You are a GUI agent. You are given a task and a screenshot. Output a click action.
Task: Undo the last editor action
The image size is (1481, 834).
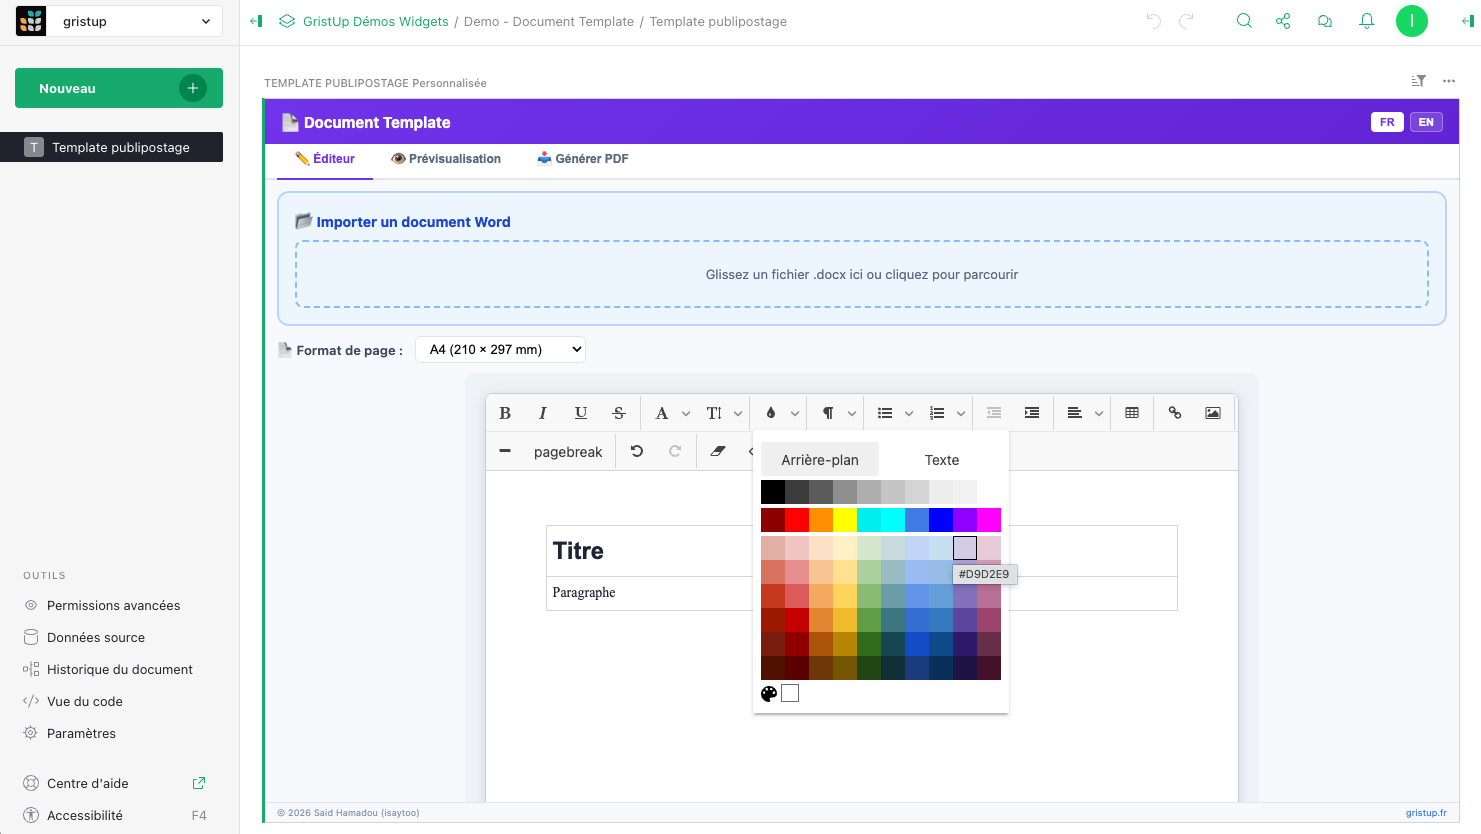(637, 451)
